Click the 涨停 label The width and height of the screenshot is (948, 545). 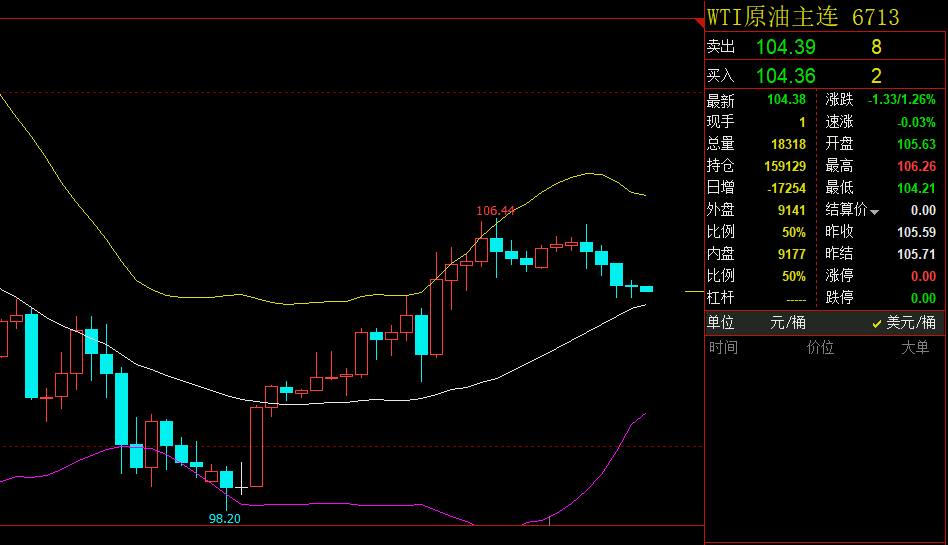(839, 276)
